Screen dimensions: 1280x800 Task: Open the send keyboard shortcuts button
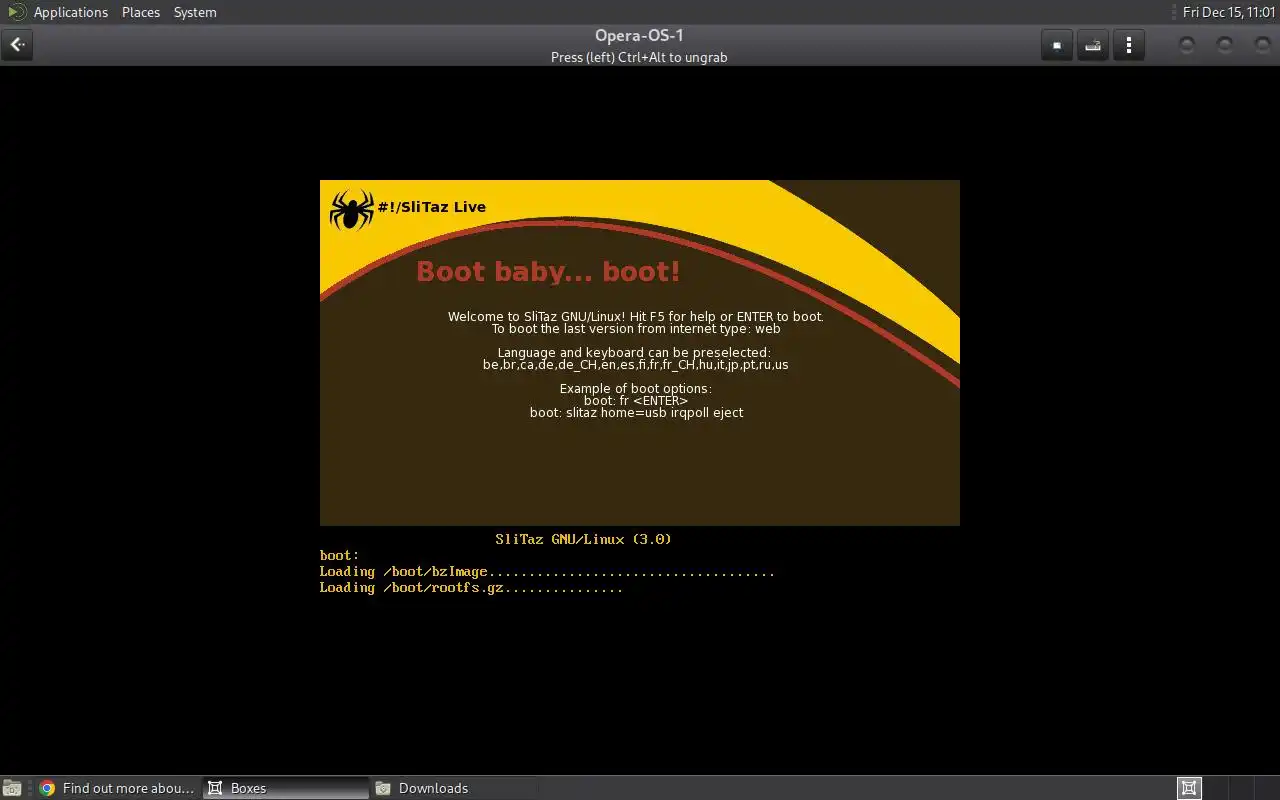(1093, 45)
